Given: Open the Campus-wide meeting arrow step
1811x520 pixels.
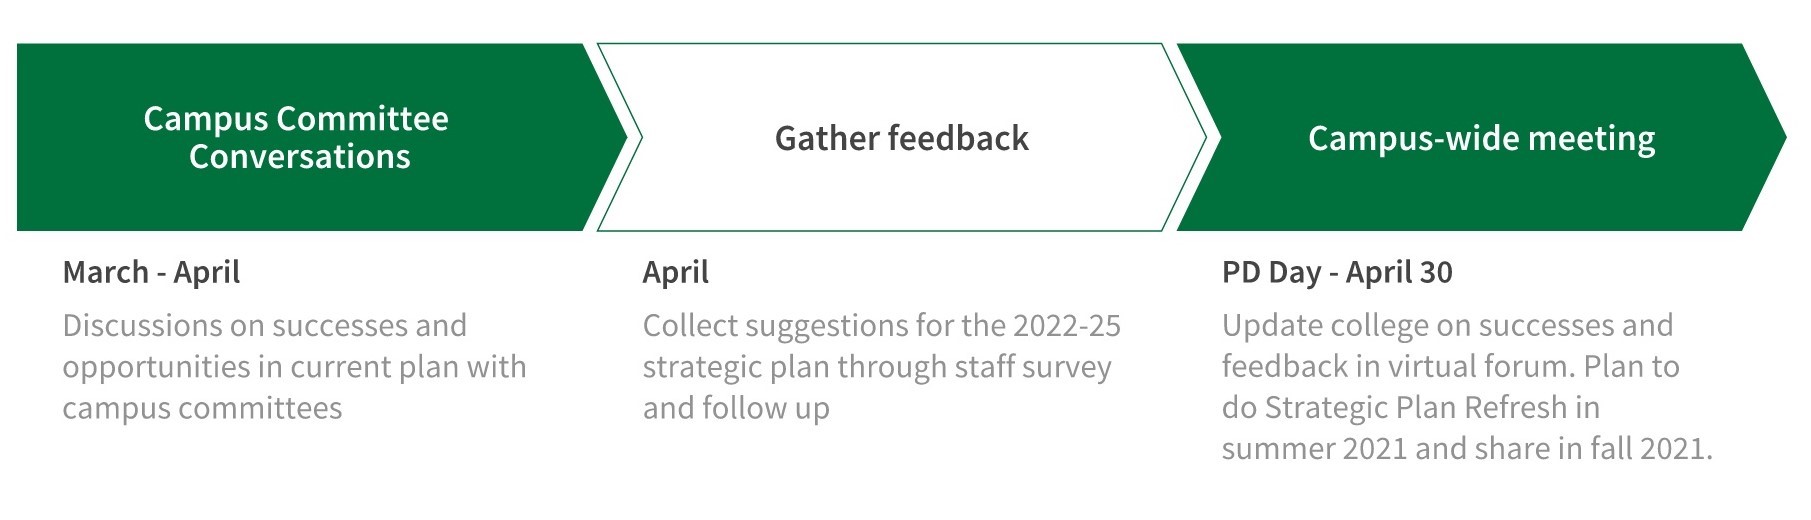Looking at the screenshot, I should (1480, 137).
